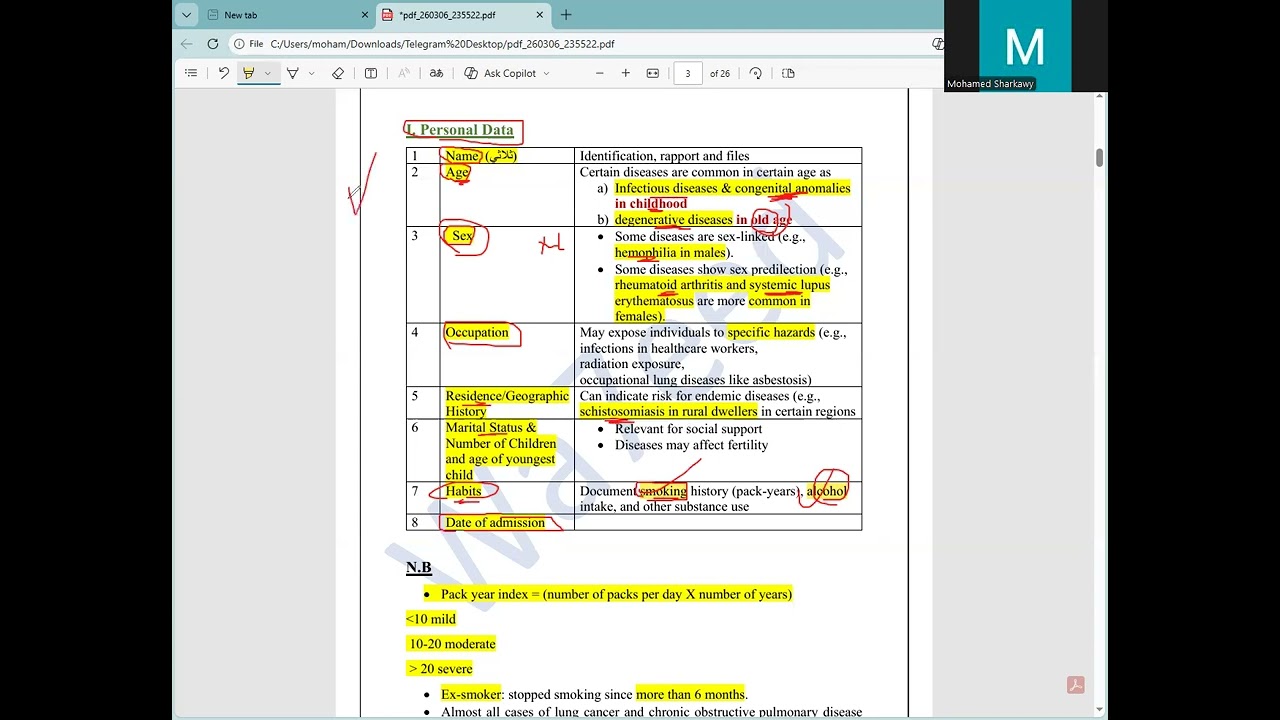Click the red PDF icon at bottom right
1280x720 pixels.
(1076, 685)
